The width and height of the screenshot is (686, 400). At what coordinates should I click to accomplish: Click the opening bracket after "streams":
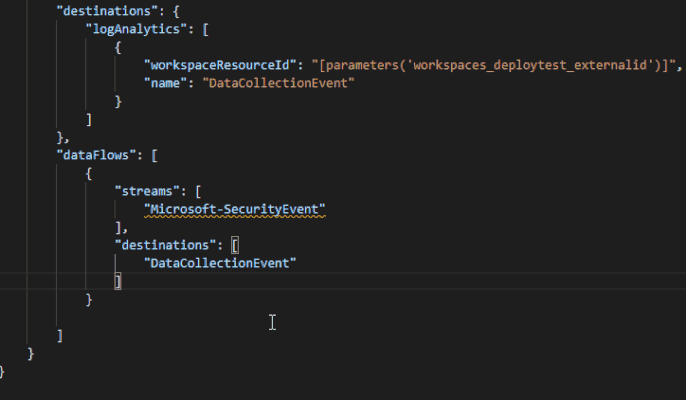198,192
